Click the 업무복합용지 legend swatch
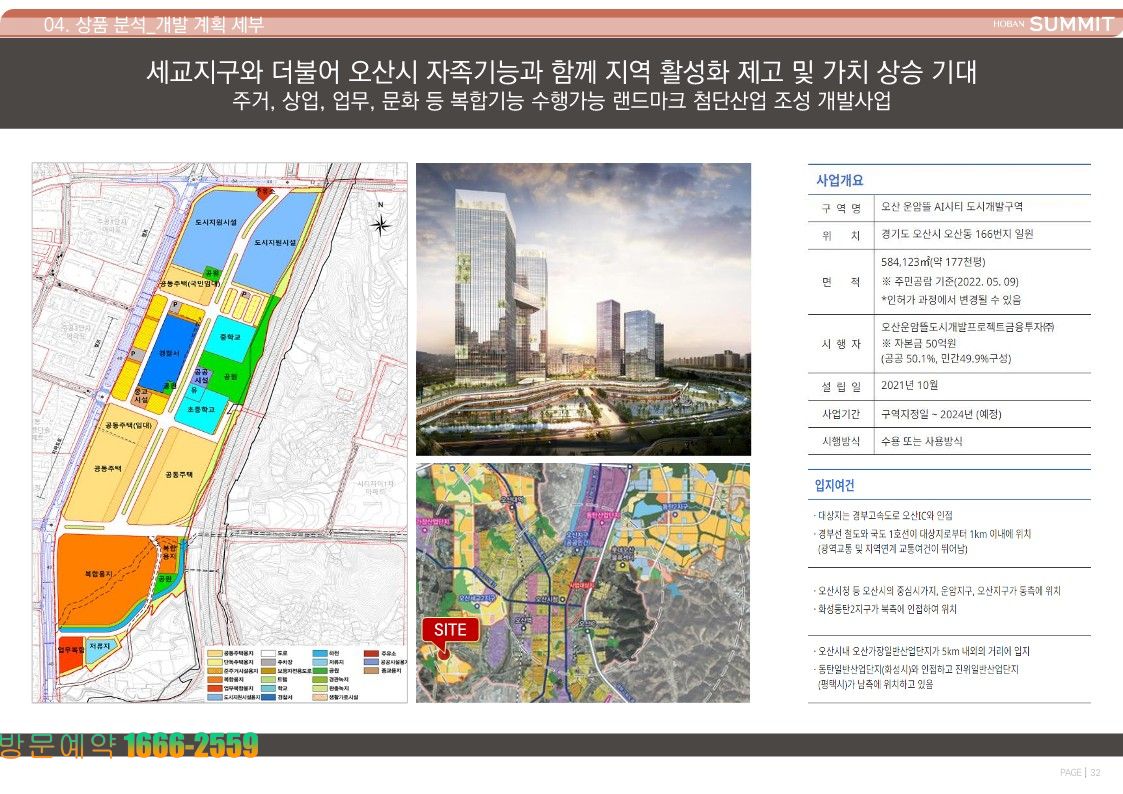This screenshot has height=794, width=1123. pyautogui.click(x=215, y=688)
